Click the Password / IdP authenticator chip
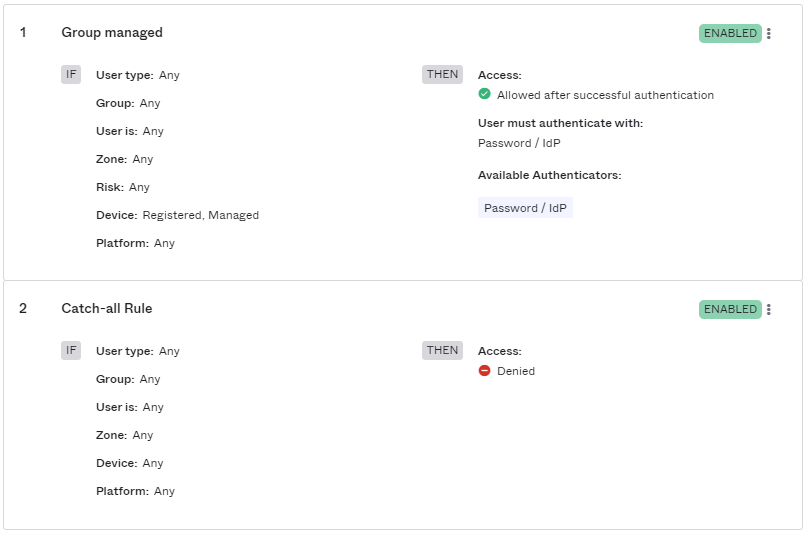The image size is (806, 534). pos(525,208)
